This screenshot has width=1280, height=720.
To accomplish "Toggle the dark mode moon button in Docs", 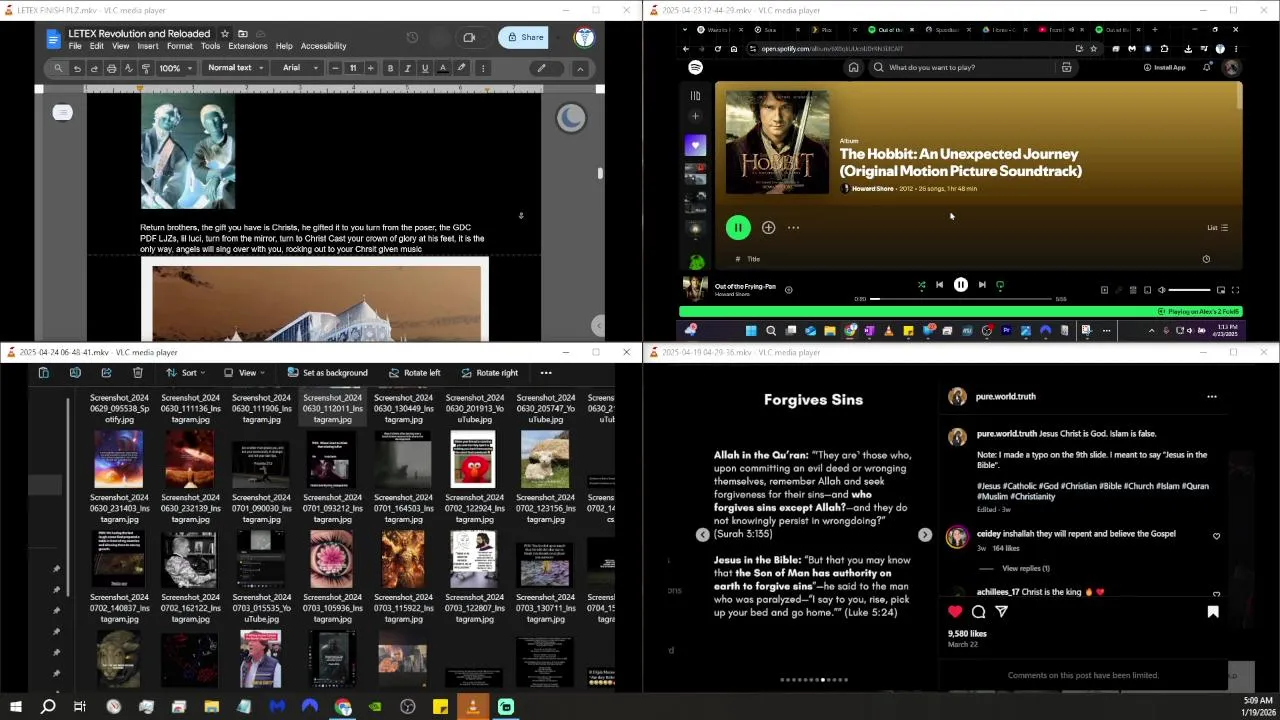I will pyautogui.click(x=571, y=118).
